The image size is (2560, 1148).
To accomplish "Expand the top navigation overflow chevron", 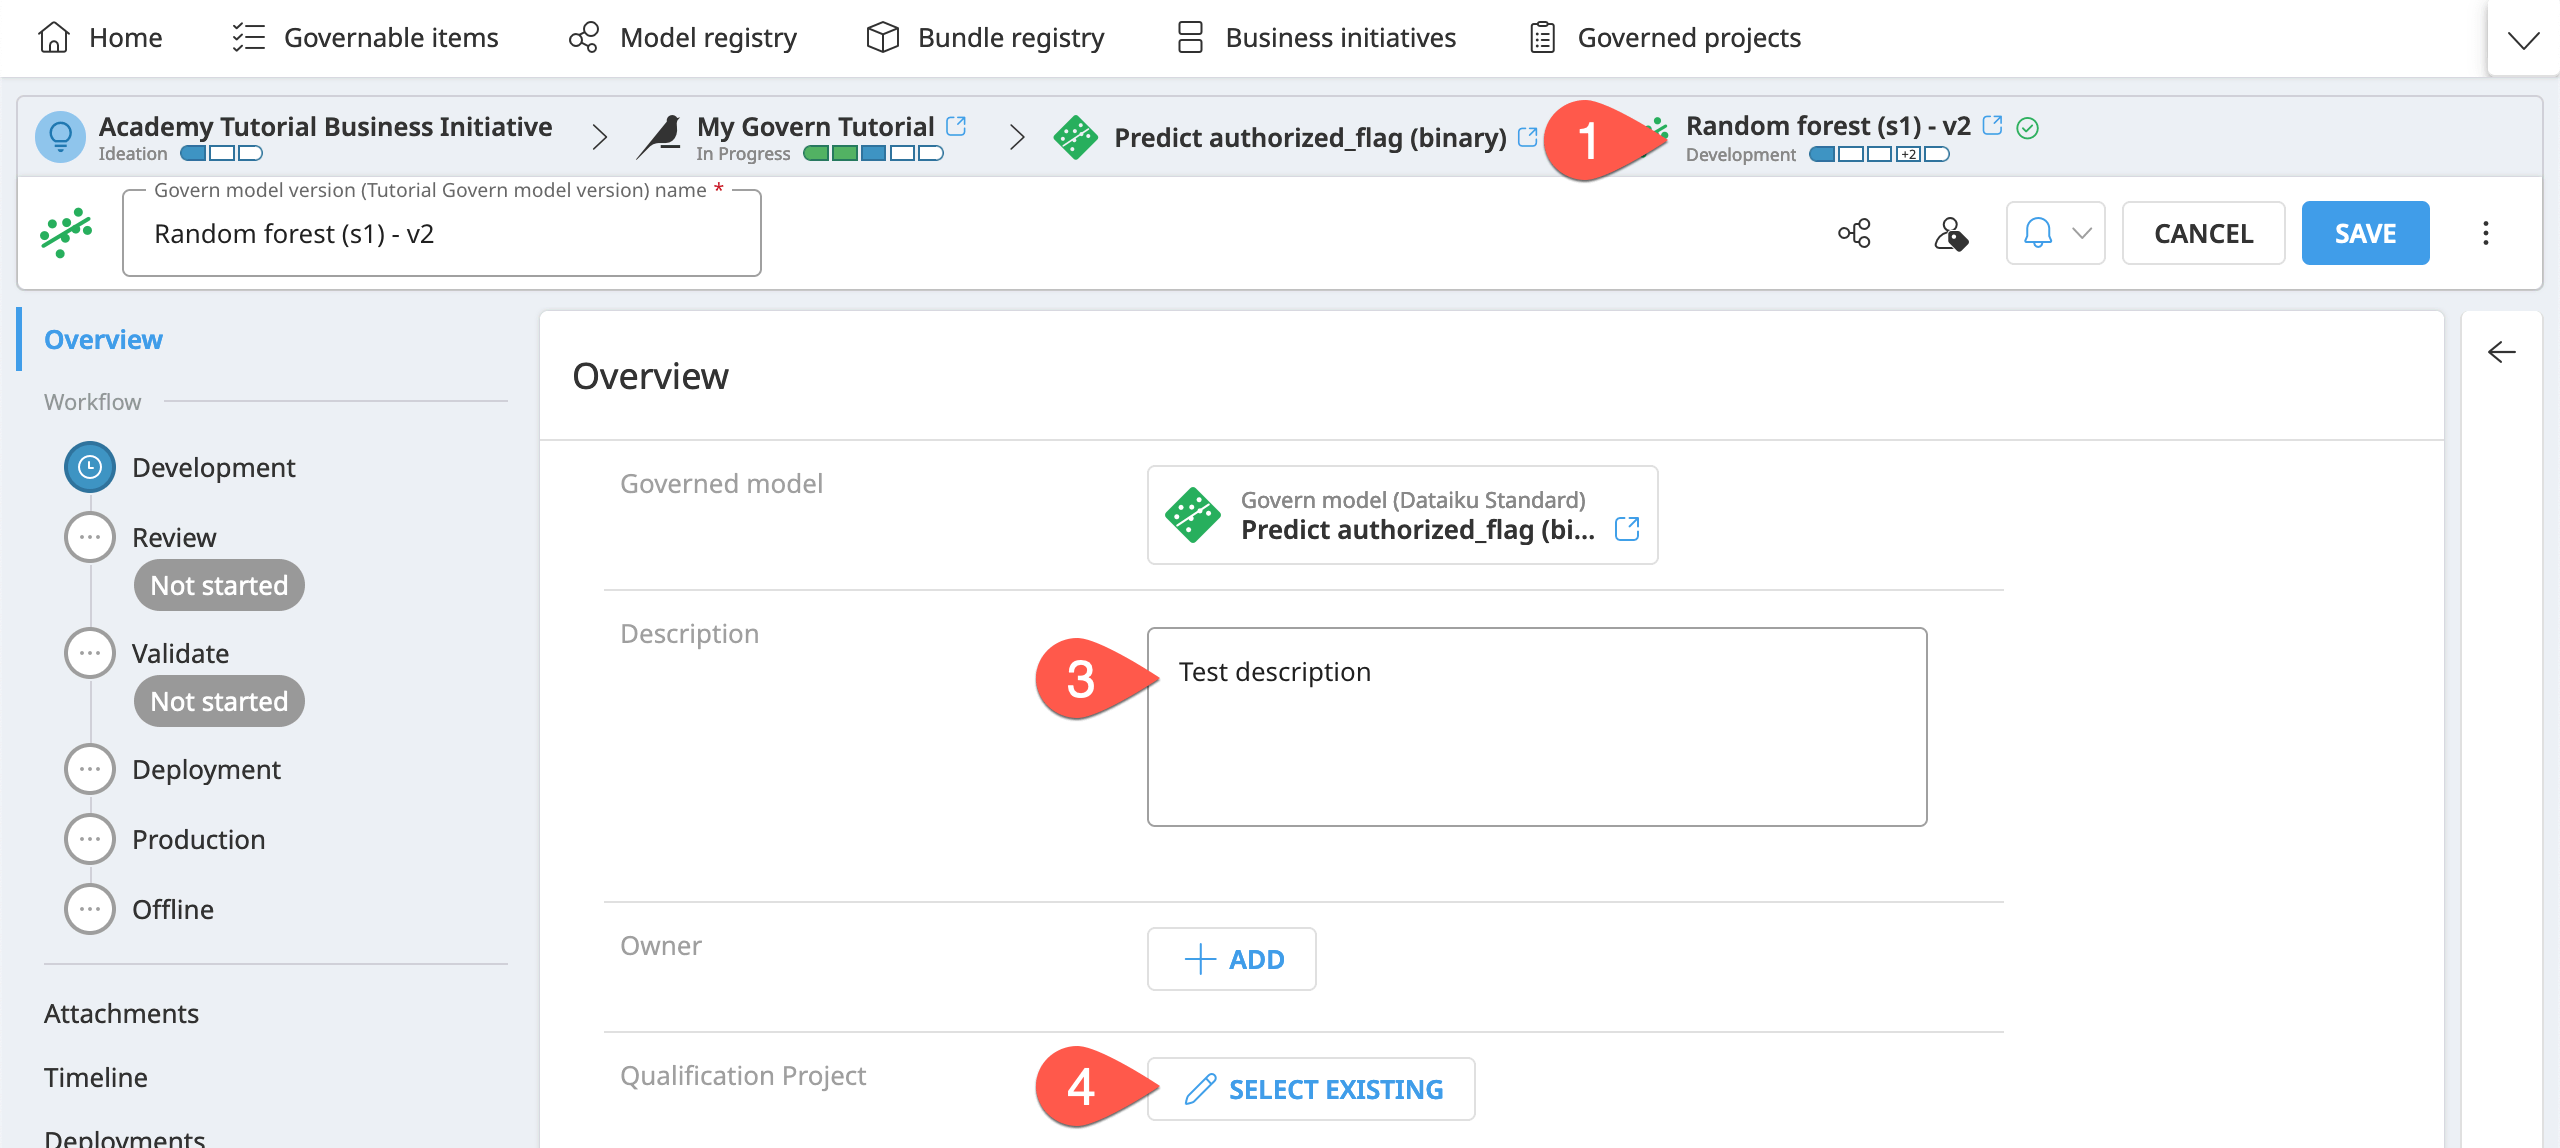I will [2523, 40].
